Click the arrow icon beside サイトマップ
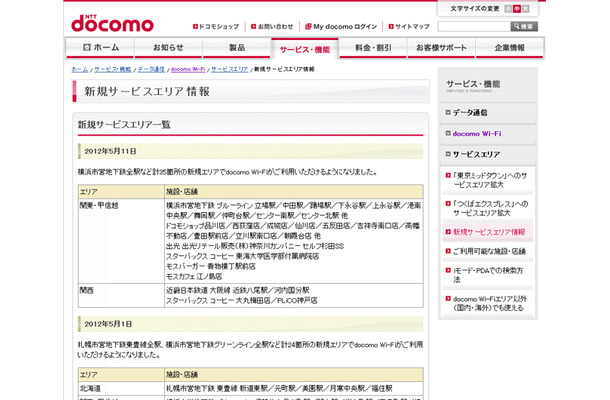Screen dimensions: 610x400 pyautogui.click(x=391, y=26)
